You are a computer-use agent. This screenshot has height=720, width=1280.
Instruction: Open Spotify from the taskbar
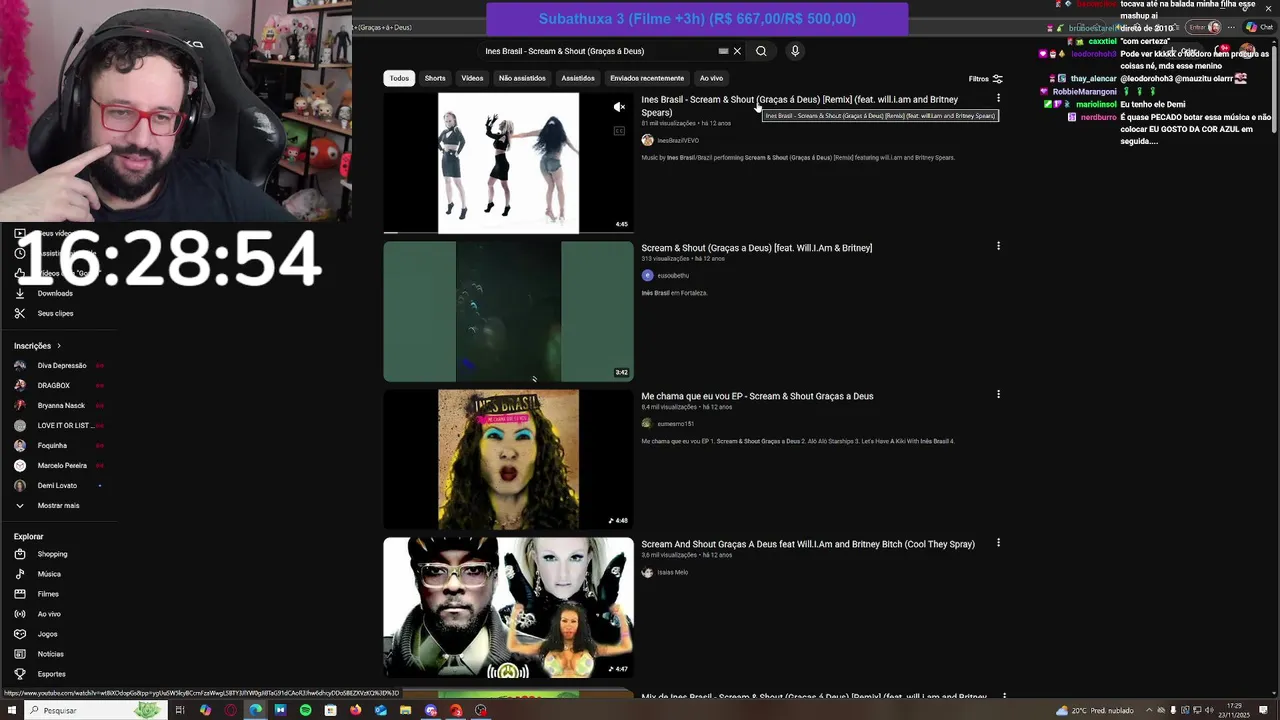click(305, 710)
